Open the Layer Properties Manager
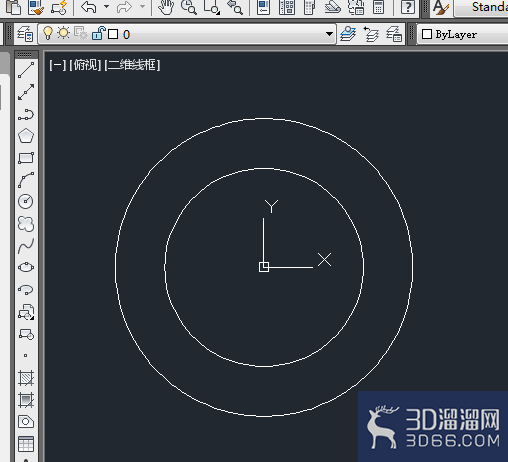Image resolution: width=508 pixels, height=462 pixels. (25, 34)
